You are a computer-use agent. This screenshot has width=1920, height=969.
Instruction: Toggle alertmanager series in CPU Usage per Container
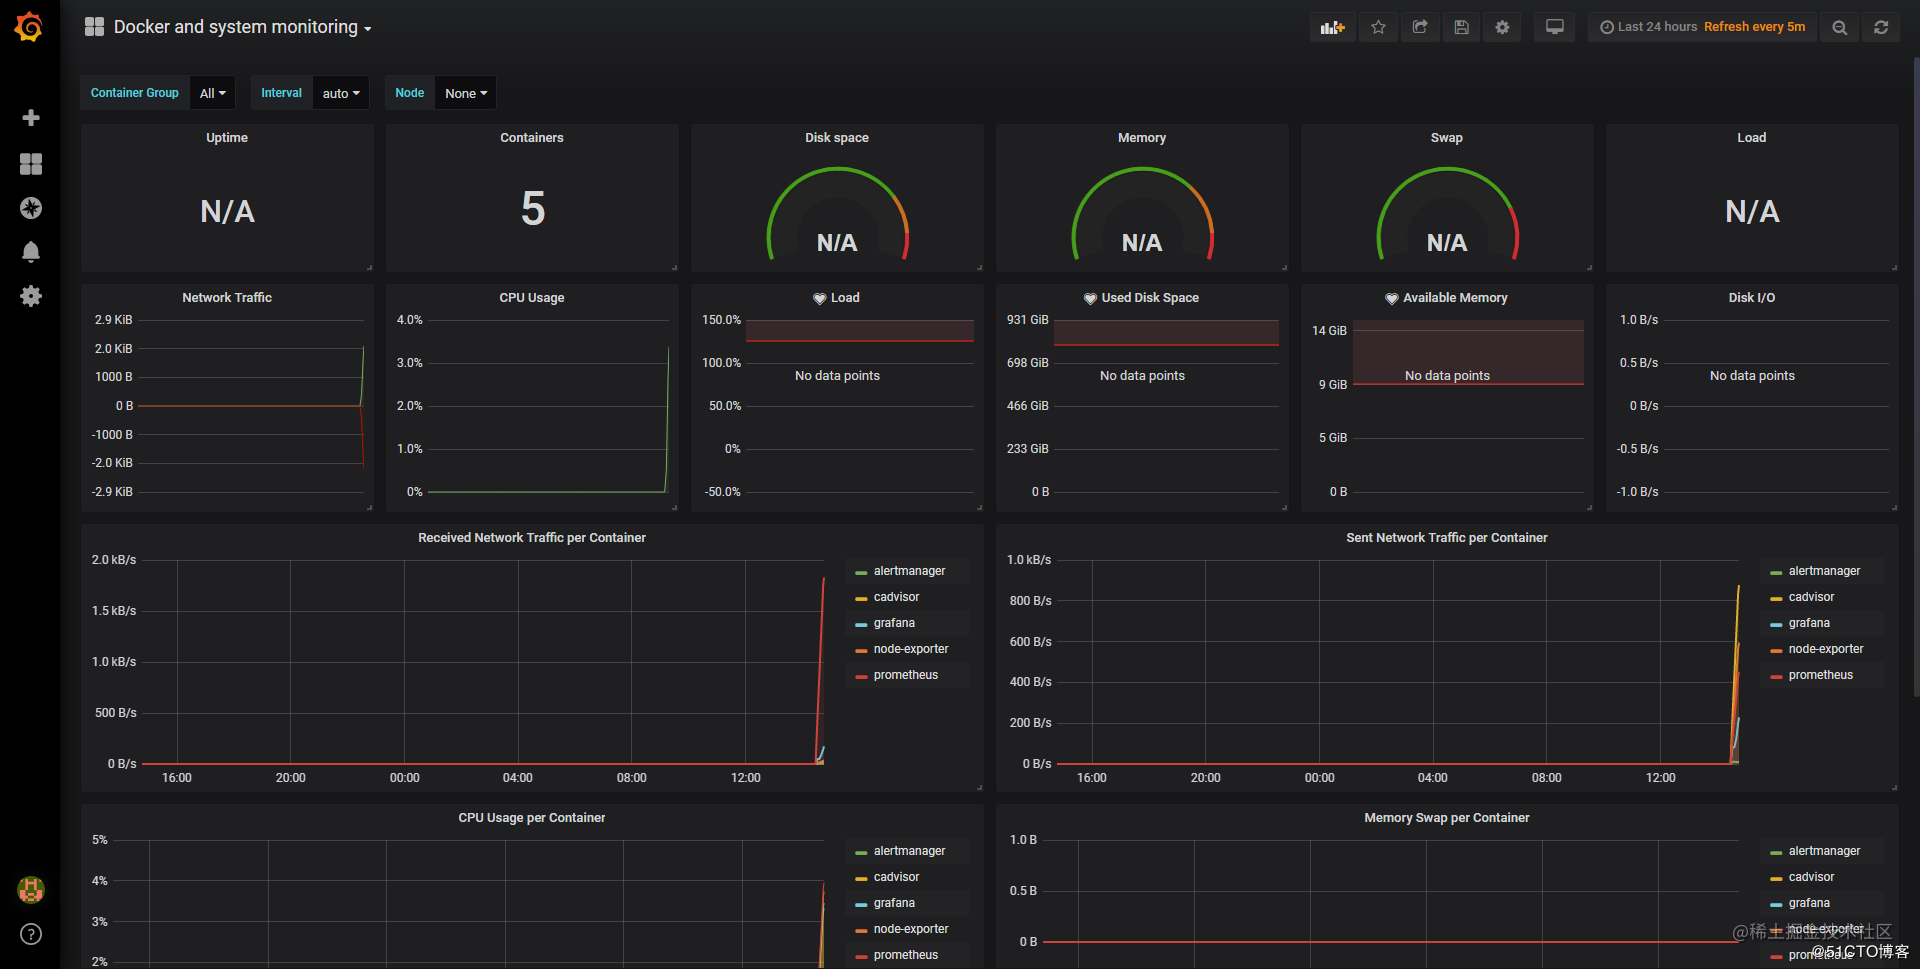[x=909, y=850]
